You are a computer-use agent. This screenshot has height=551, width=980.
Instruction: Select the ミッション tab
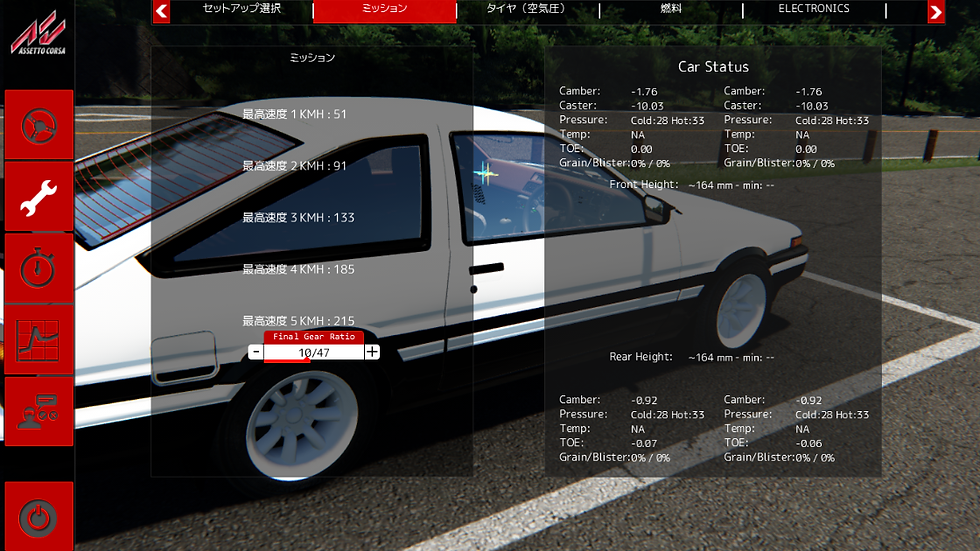pyautogui.click(x=384, y=10)
